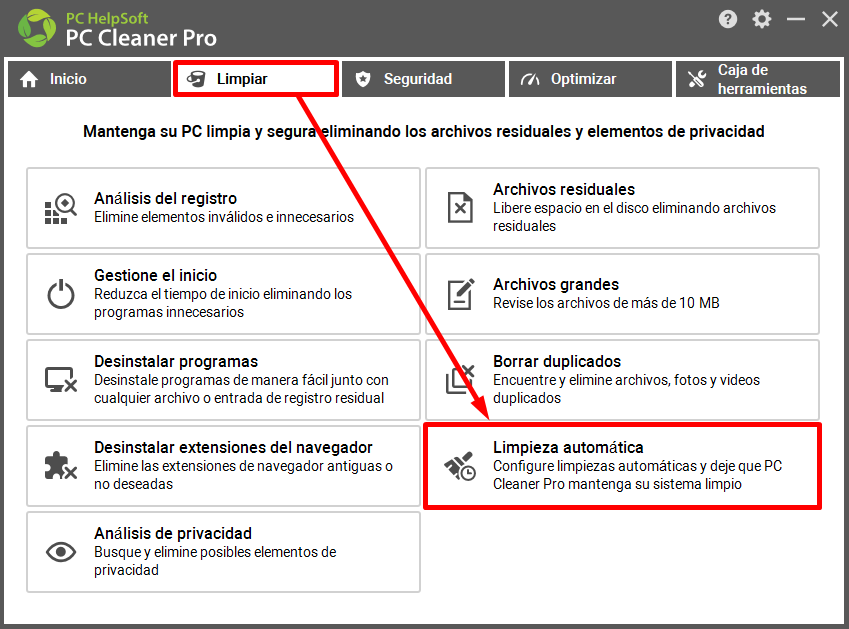The image size is (849, 629).
Task: Open Desinstalar extensiones del navegador
Action: tap(224, 466)
